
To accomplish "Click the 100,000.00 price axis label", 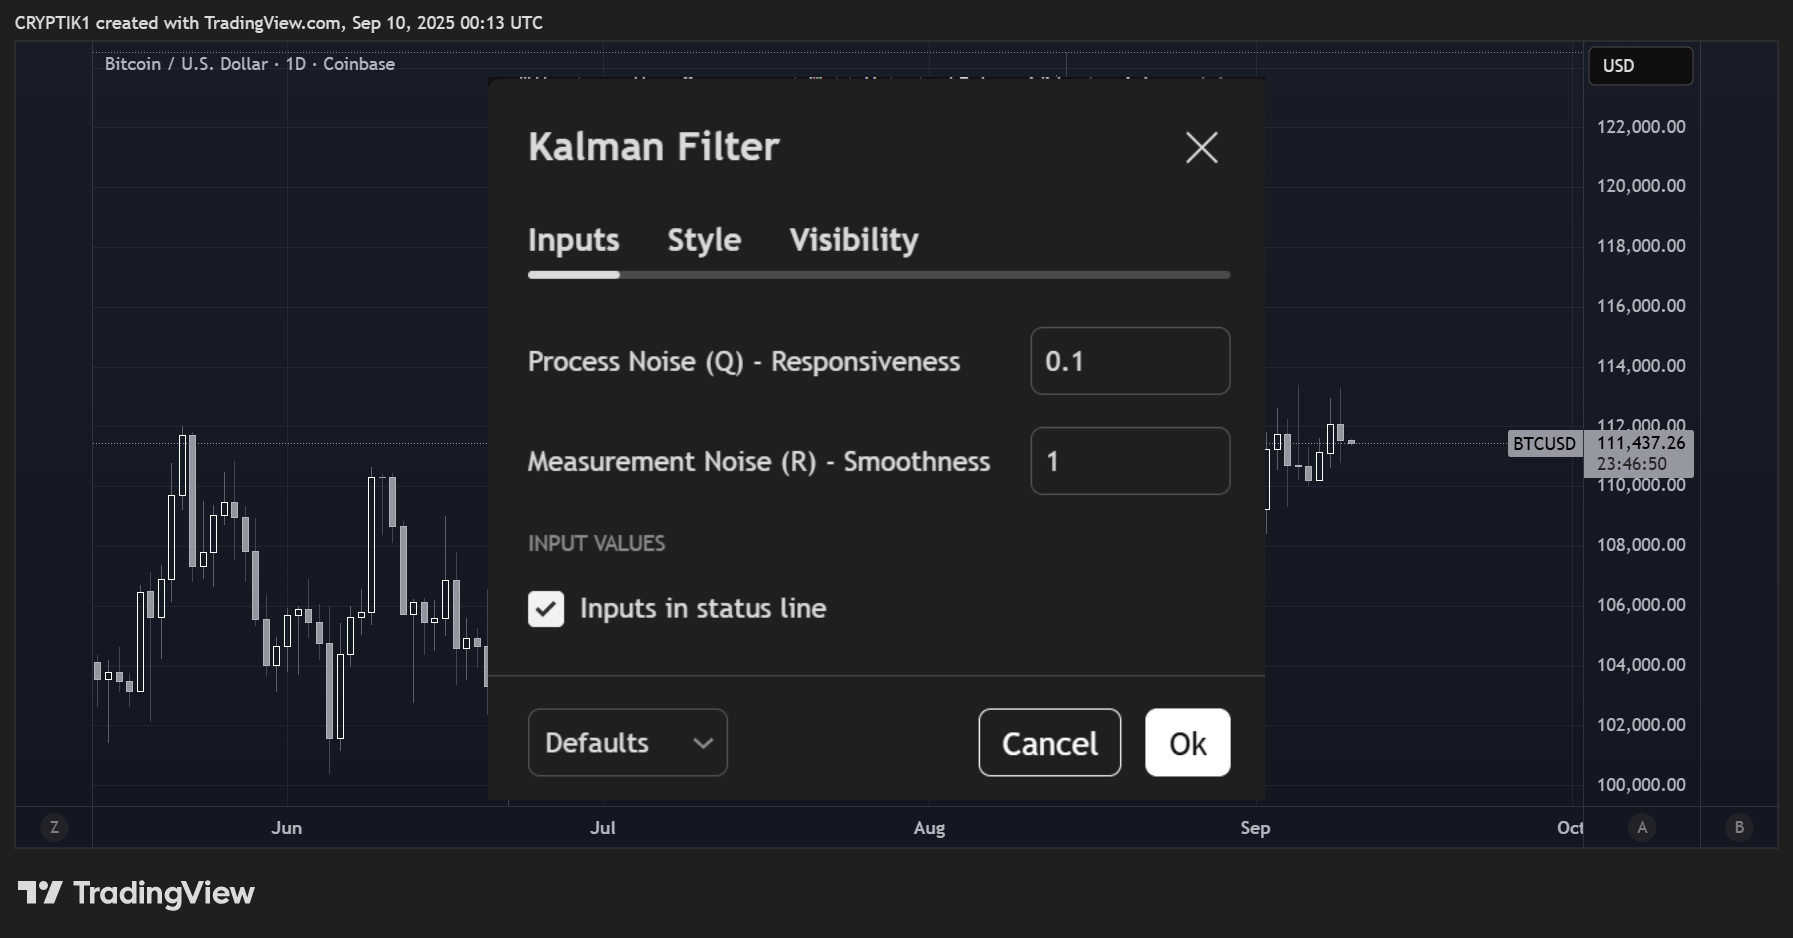I will pos(1641,785).
